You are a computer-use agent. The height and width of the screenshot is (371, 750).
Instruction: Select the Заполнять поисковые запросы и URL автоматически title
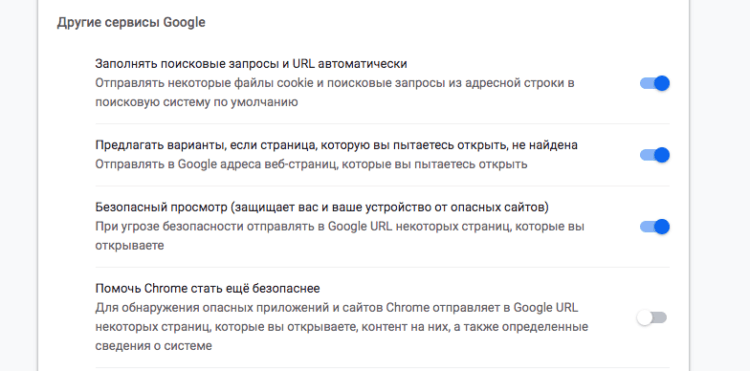click(x=251, y=64)
